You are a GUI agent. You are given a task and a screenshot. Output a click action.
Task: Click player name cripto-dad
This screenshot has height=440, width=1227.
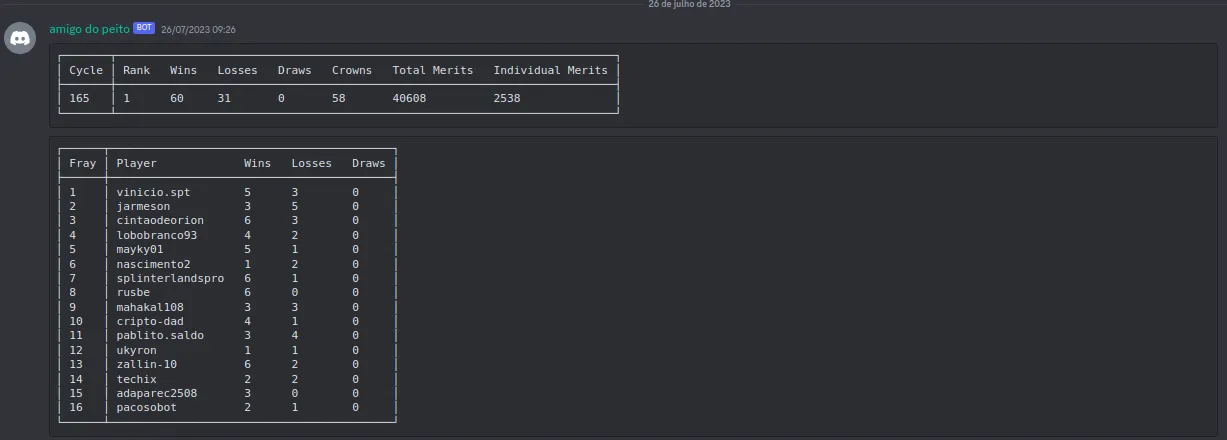point(150,321)
